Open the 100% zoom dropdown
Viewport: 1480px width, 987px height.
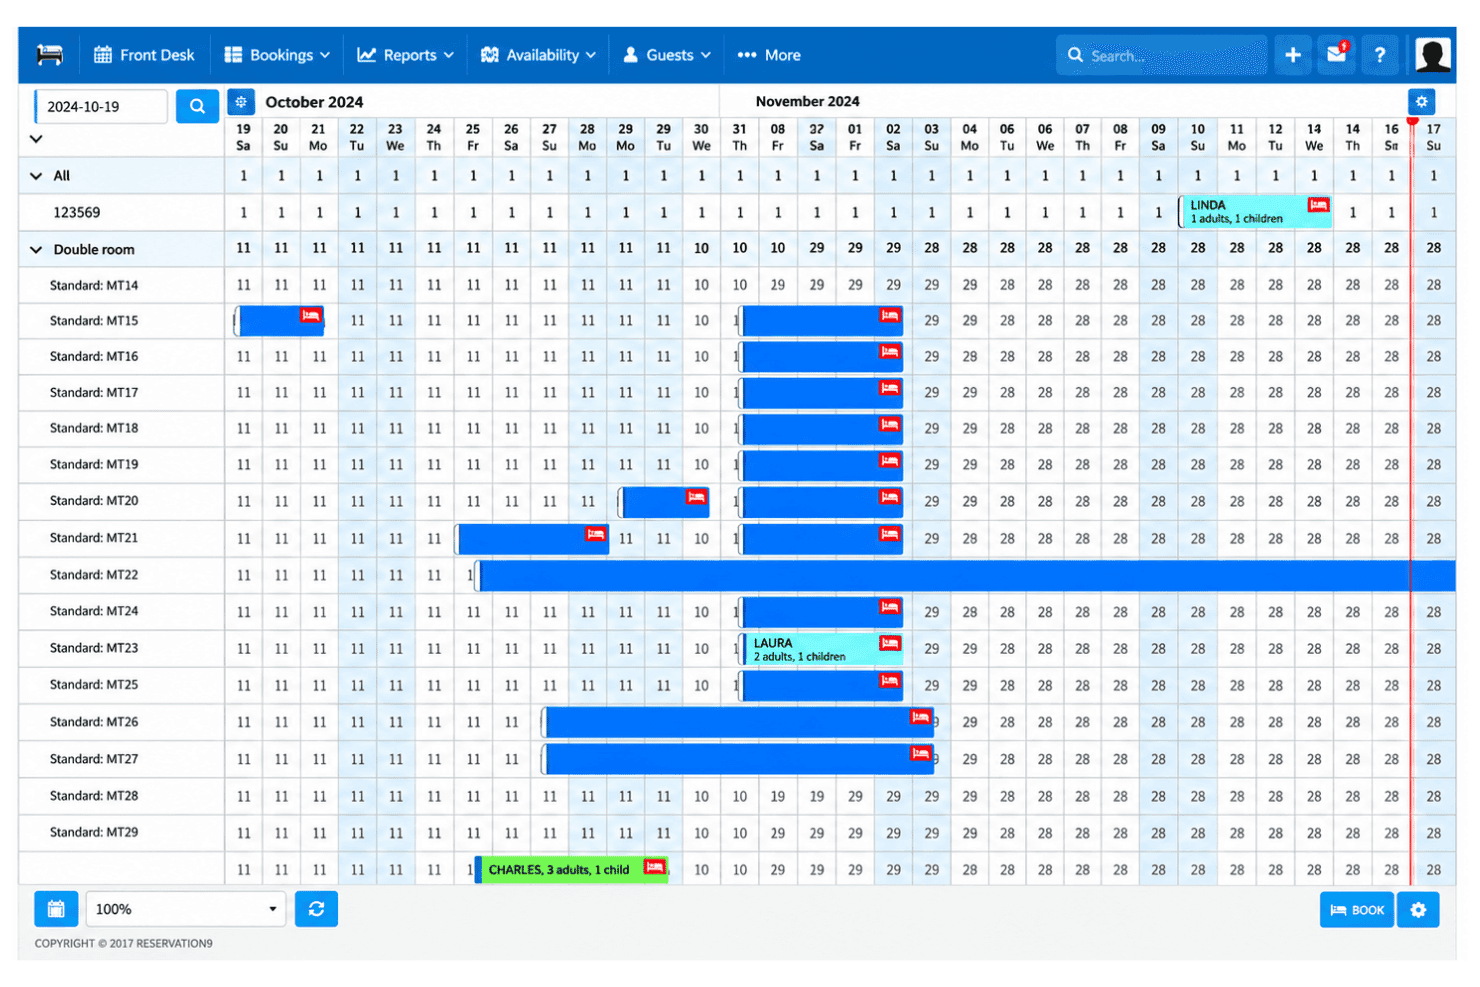(x=186, y=909)
